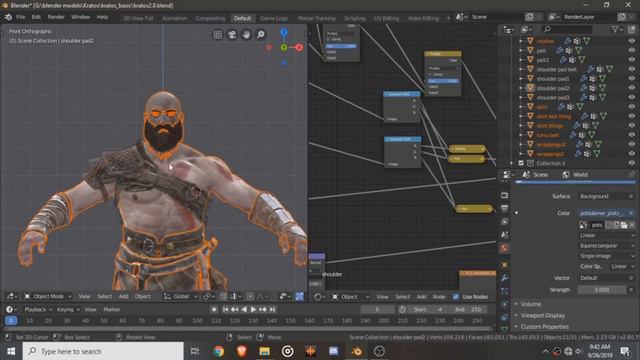640x360 pixels.
Task: Open the Keying popover in timeline
Action: [68, 309]
